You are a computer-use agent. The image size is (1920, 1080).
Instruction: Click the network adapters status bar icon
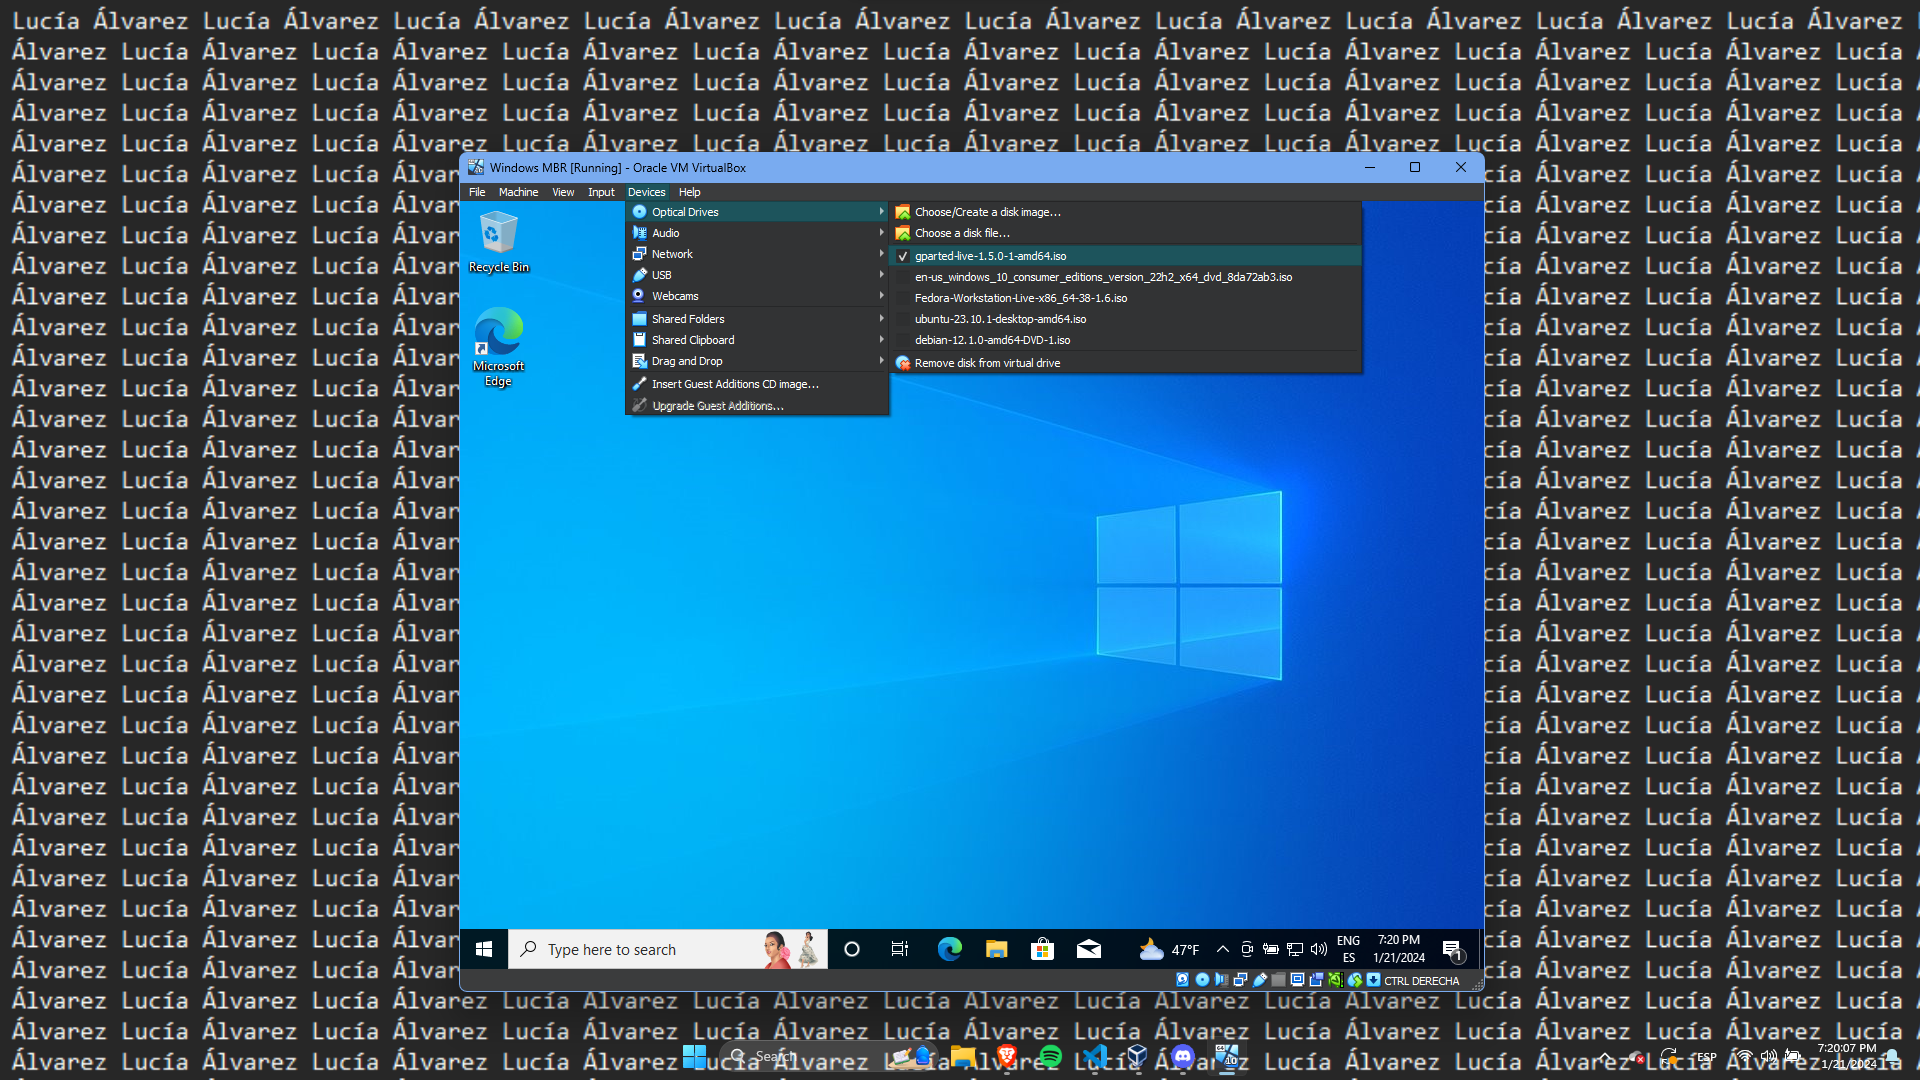[x=1241, y=980]
